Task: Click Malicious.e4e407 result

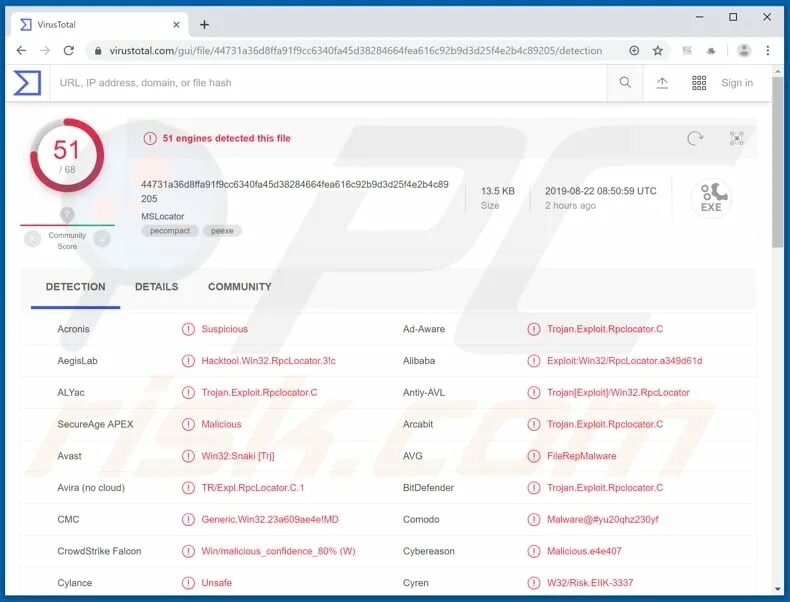Action: [x=584, y=551]
